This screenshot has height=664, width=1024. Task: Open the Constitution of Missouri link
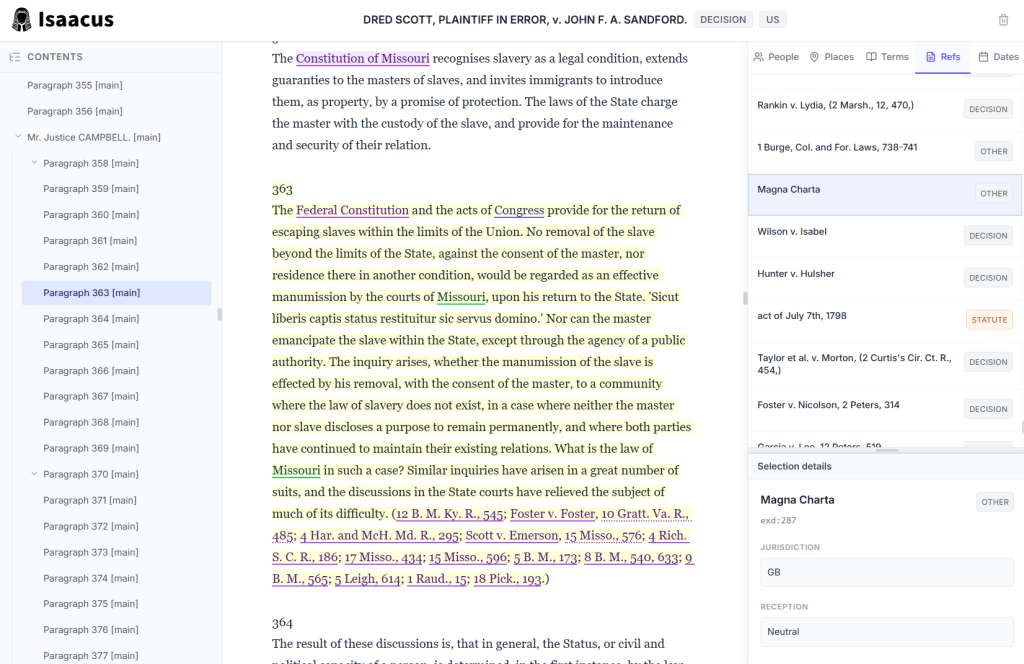click(x=362, y=59)
